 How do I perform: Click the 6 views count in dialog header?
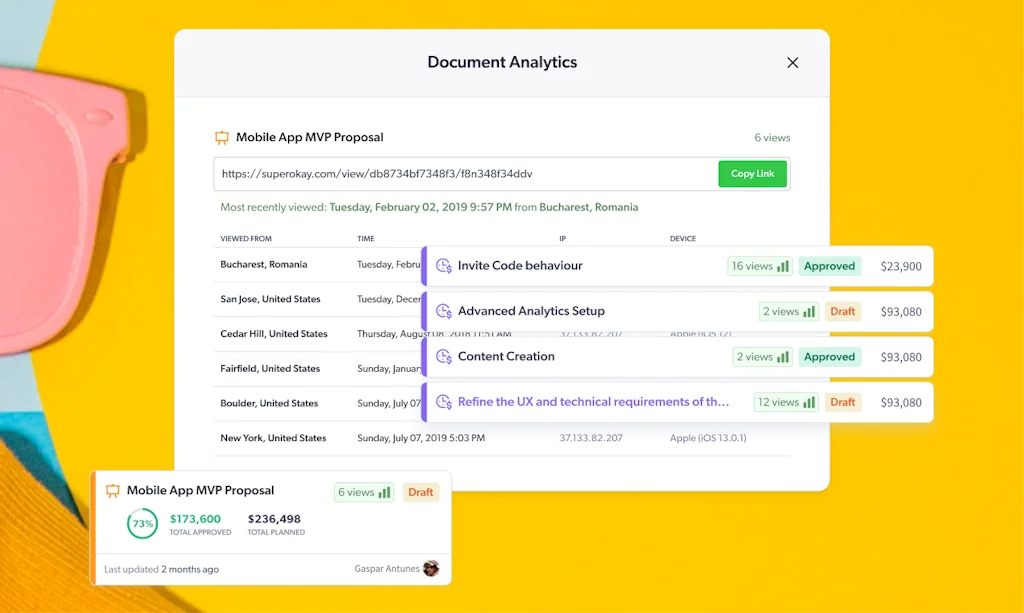point(772,138)
